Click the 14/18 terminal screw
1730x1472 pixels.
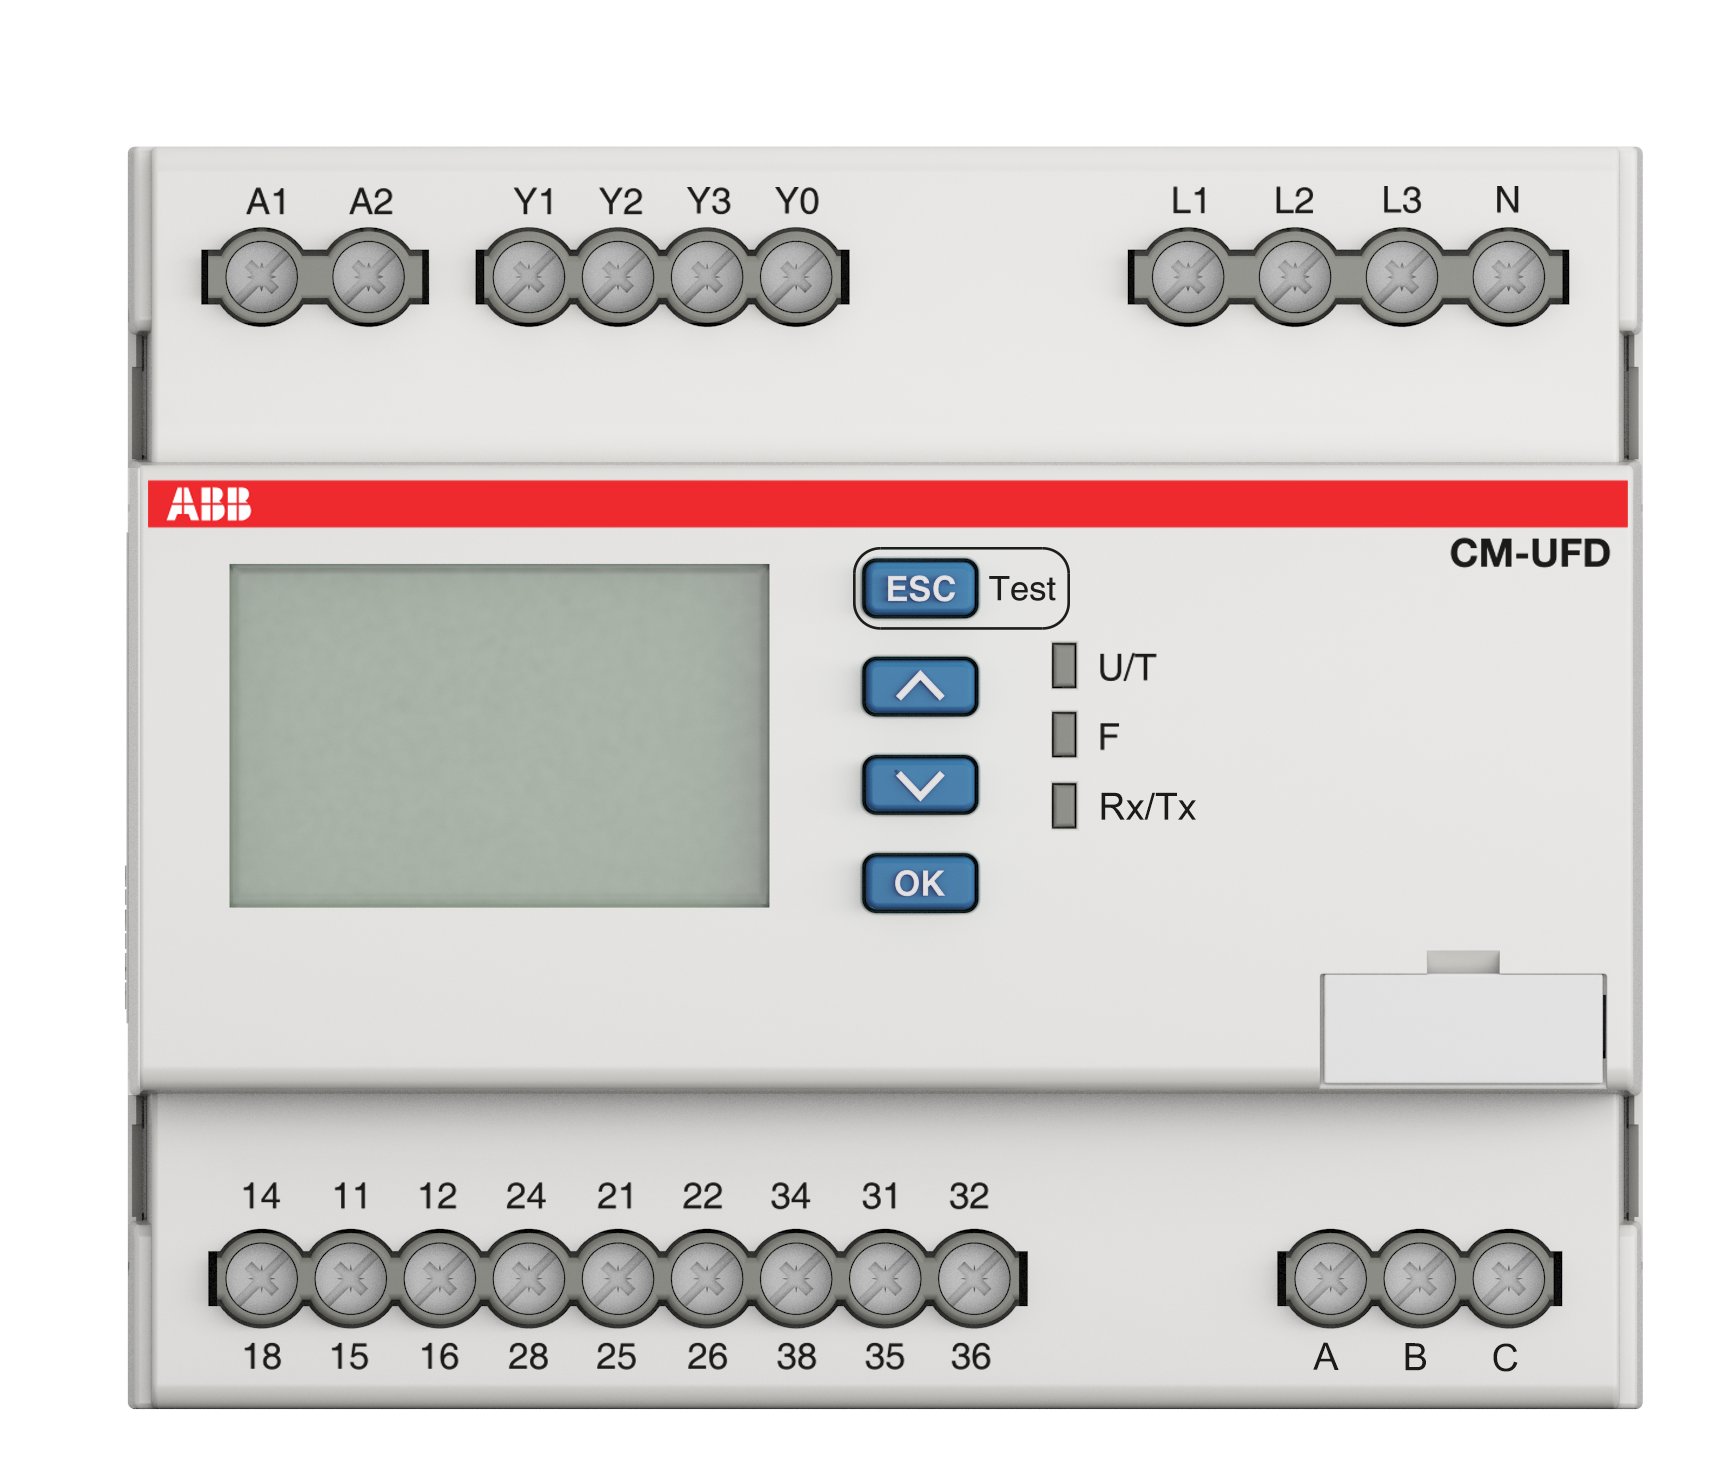tap(262, 1278)
